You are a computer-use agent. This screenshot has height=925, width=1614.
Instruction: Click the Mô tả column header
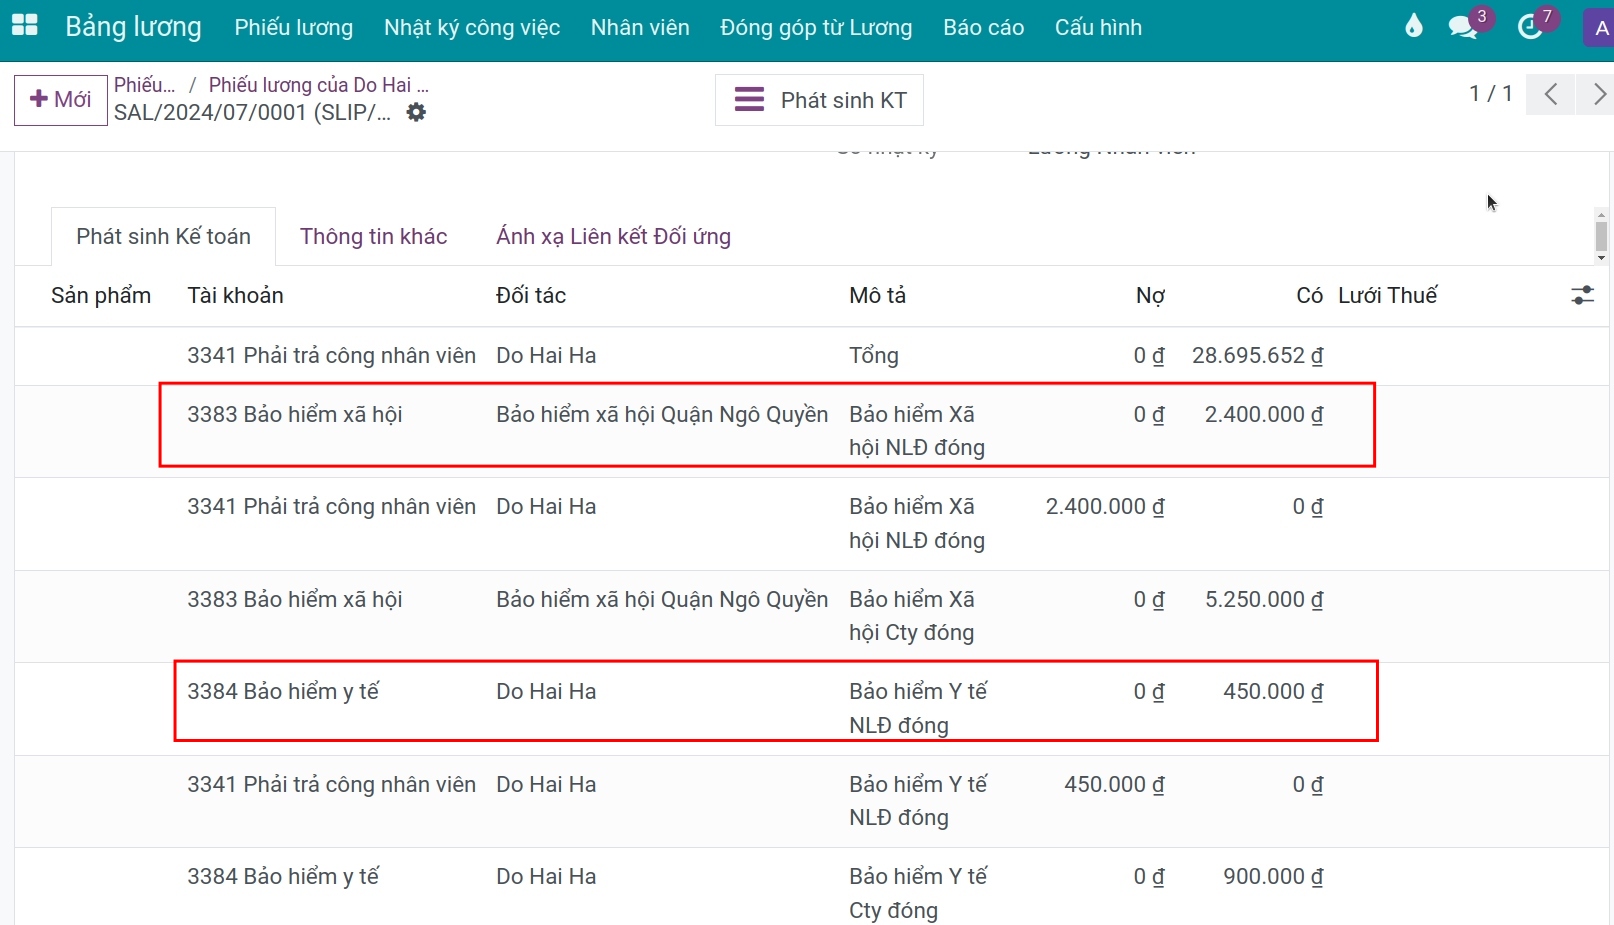tap(877, 295)
